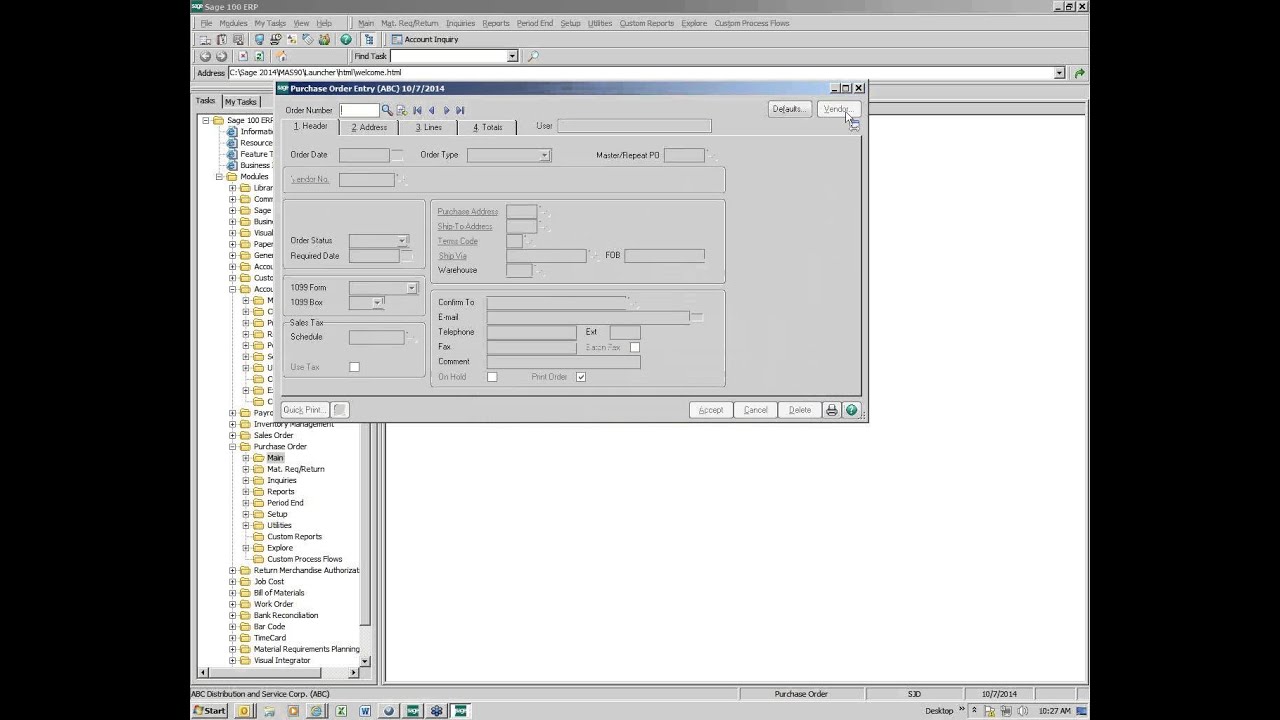Image resolution: width=1280 pixels, height=720 pixels.
Task: Toggle the Use Tax checkbox
Action: point(354,367)
